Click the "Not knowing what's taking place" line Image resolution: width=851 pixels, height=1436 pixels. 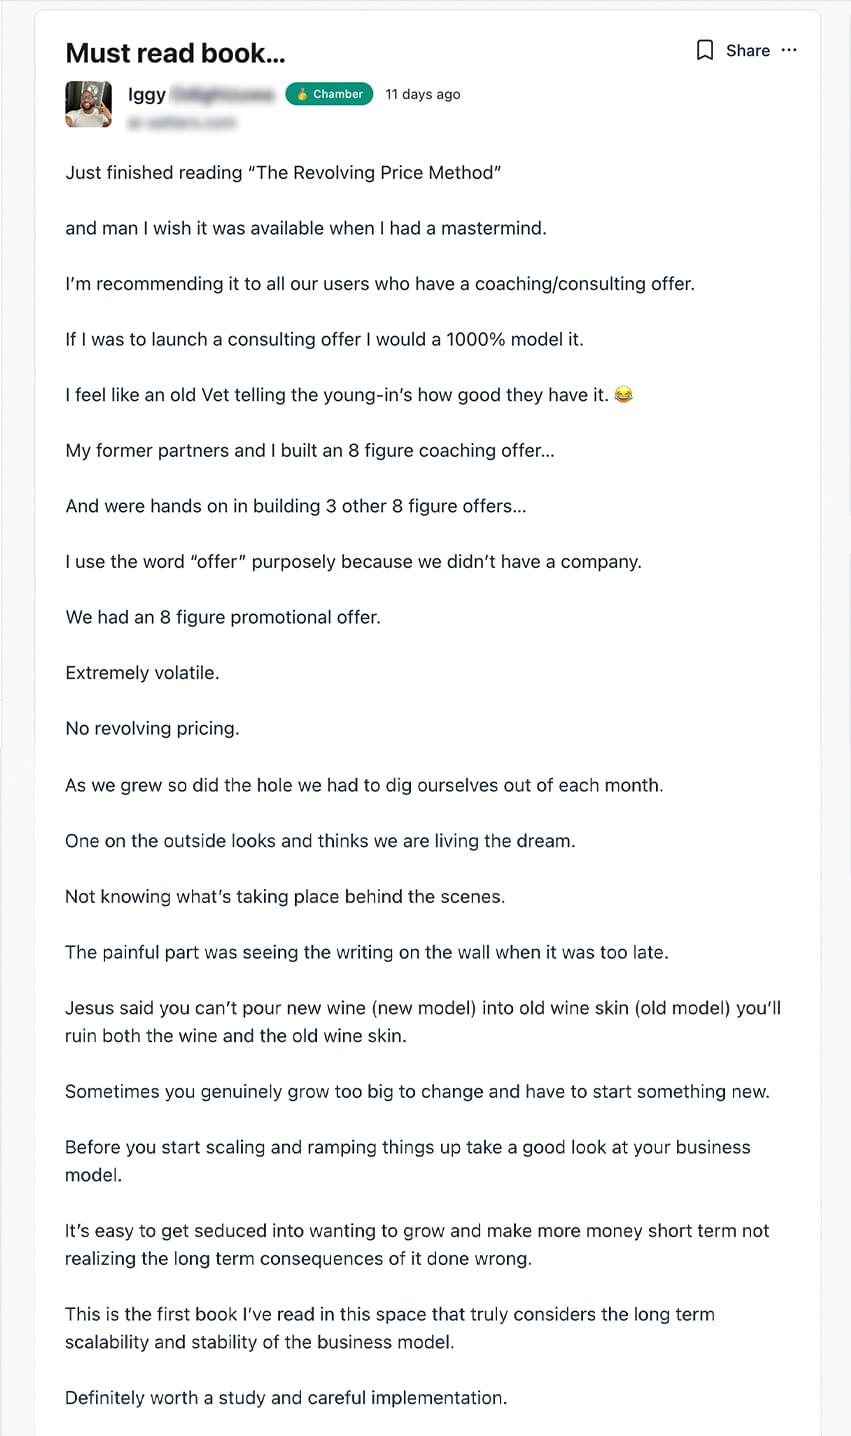coord(285,897)
